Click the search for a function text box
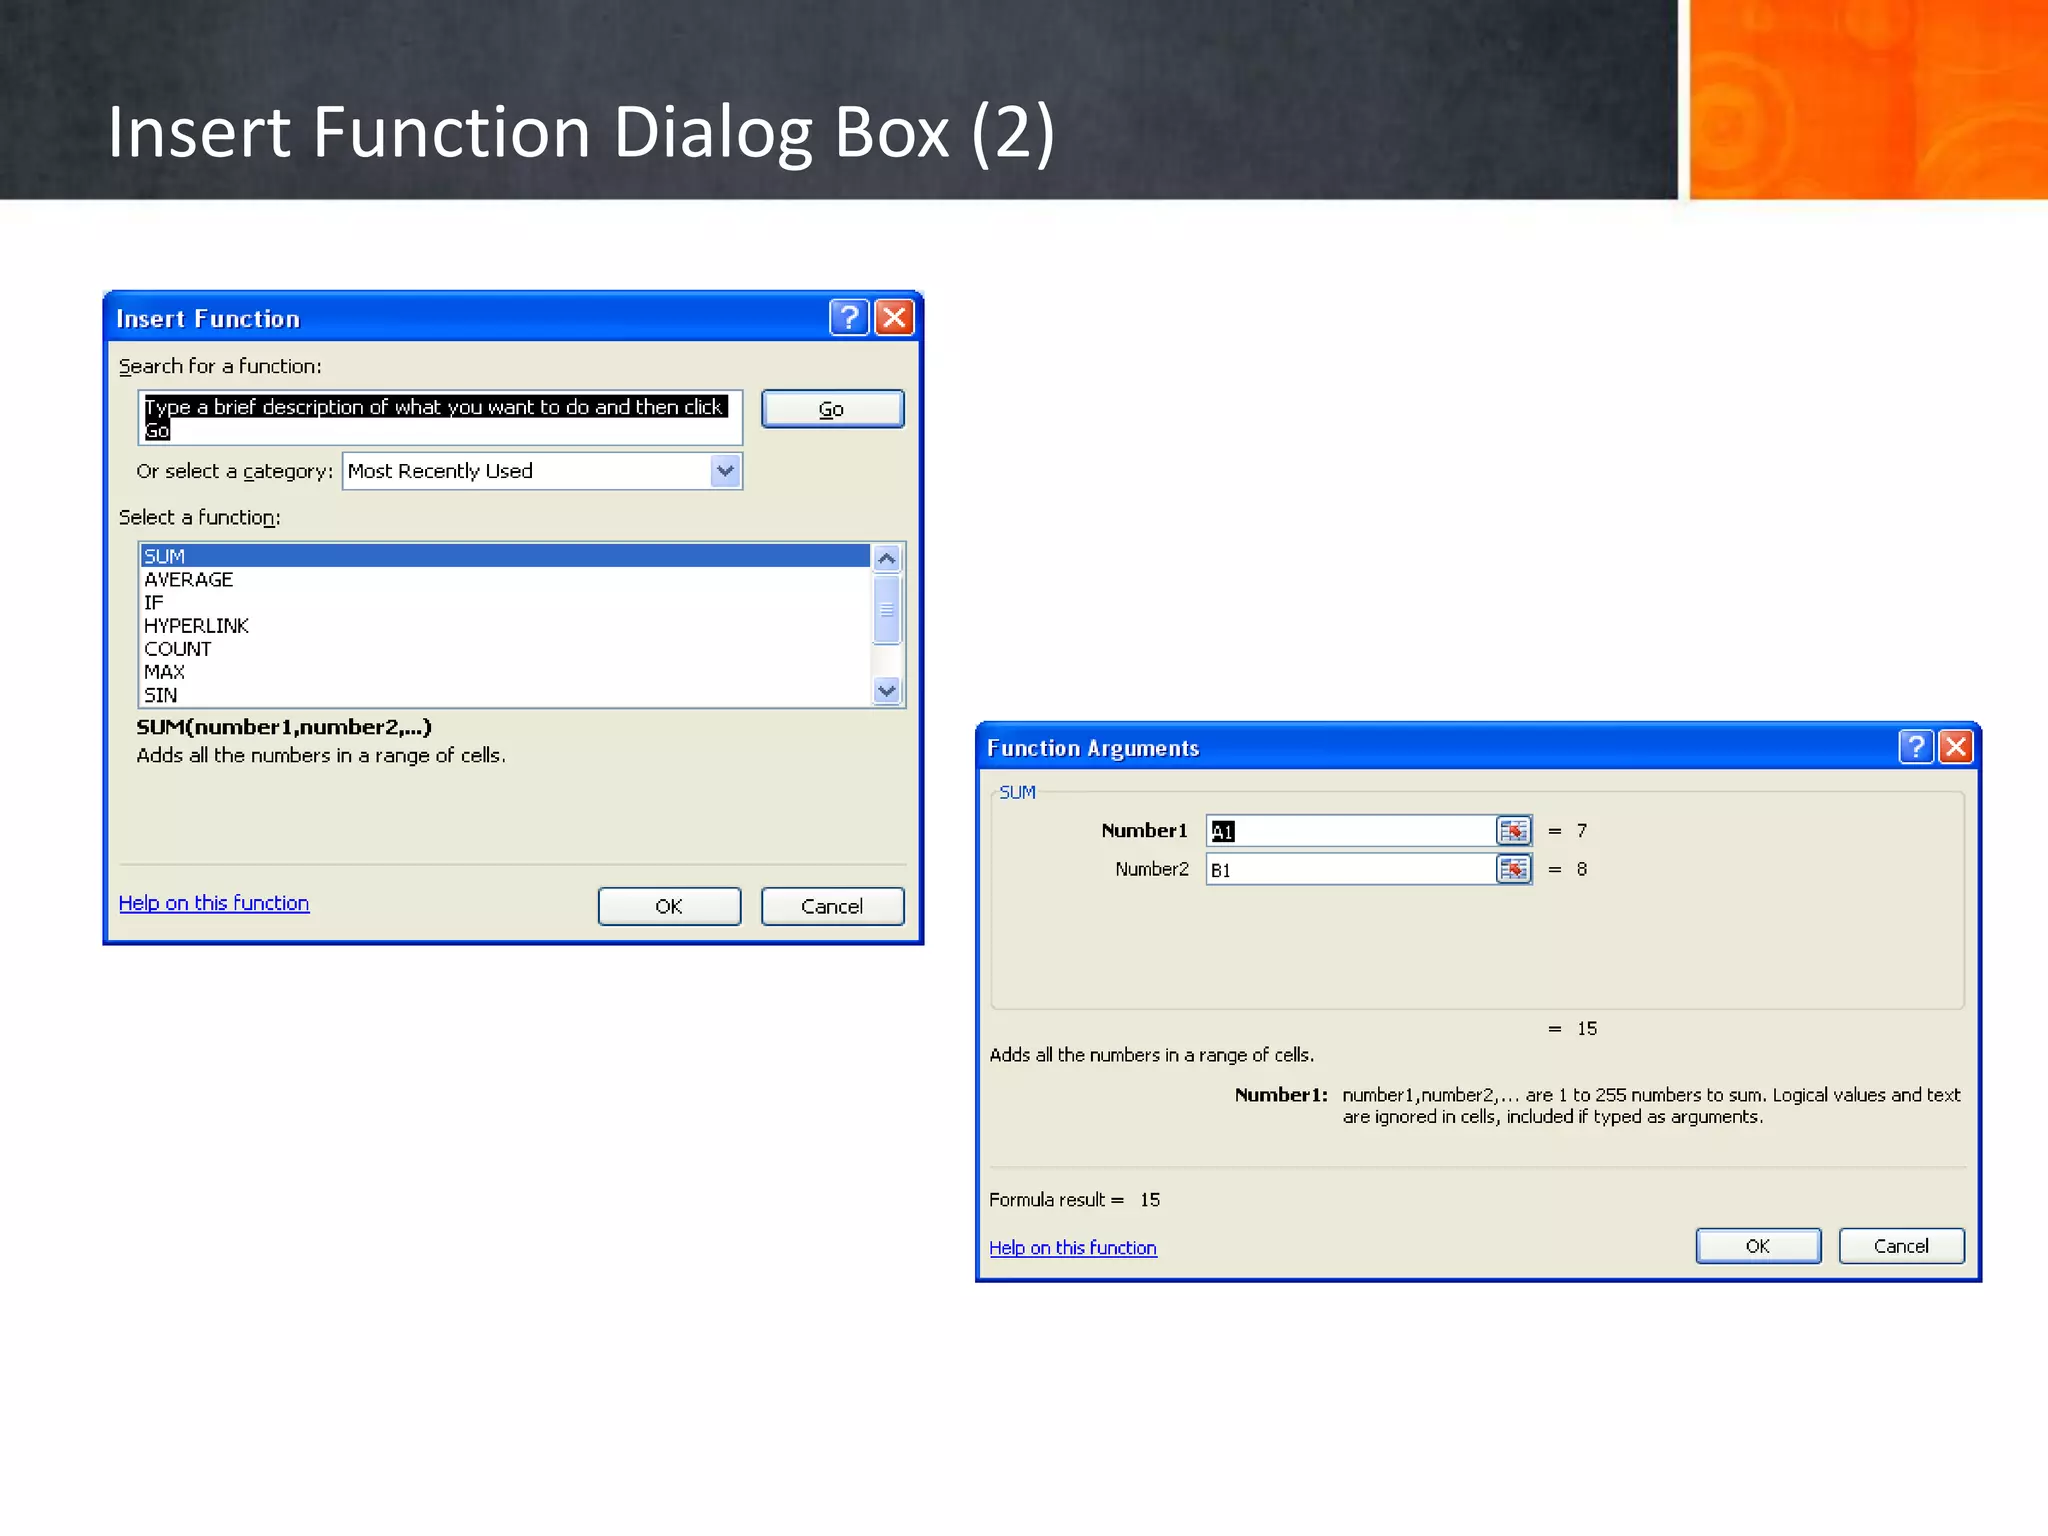The width and height of the screenshot is (2048, 1536). (x=440, y=418)
